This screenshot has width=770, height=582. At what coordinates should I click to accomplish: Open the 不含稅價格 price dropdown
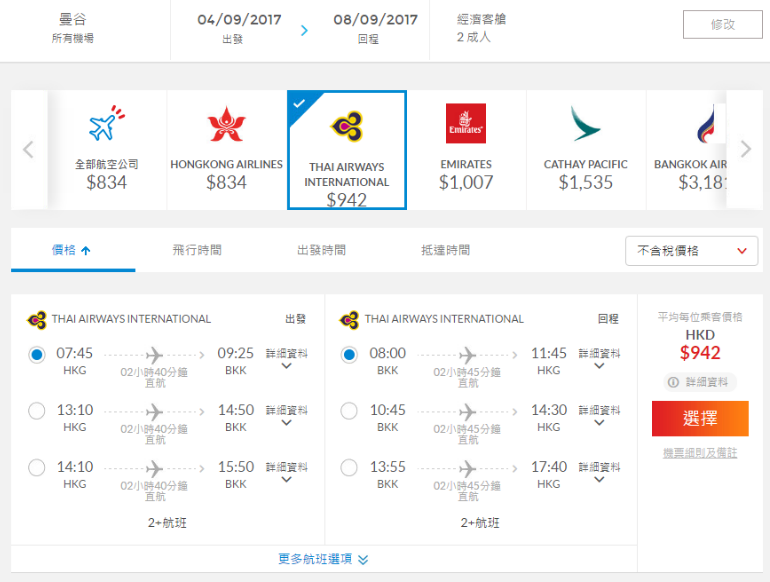tap(691, 251)
